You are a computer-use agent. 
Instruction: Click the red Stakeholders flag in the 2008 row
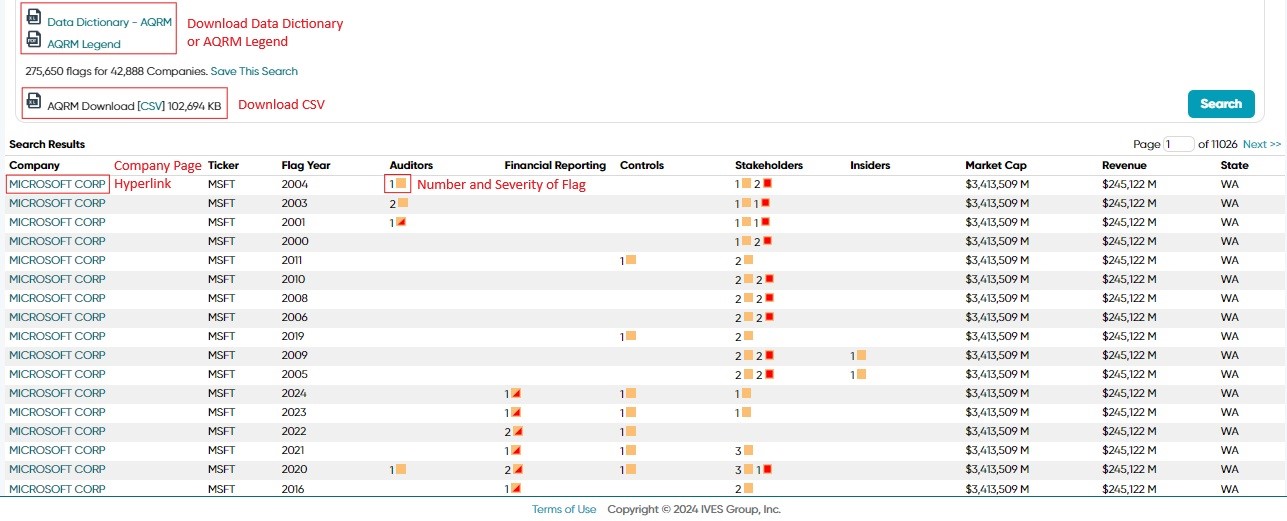coord(769,298)
